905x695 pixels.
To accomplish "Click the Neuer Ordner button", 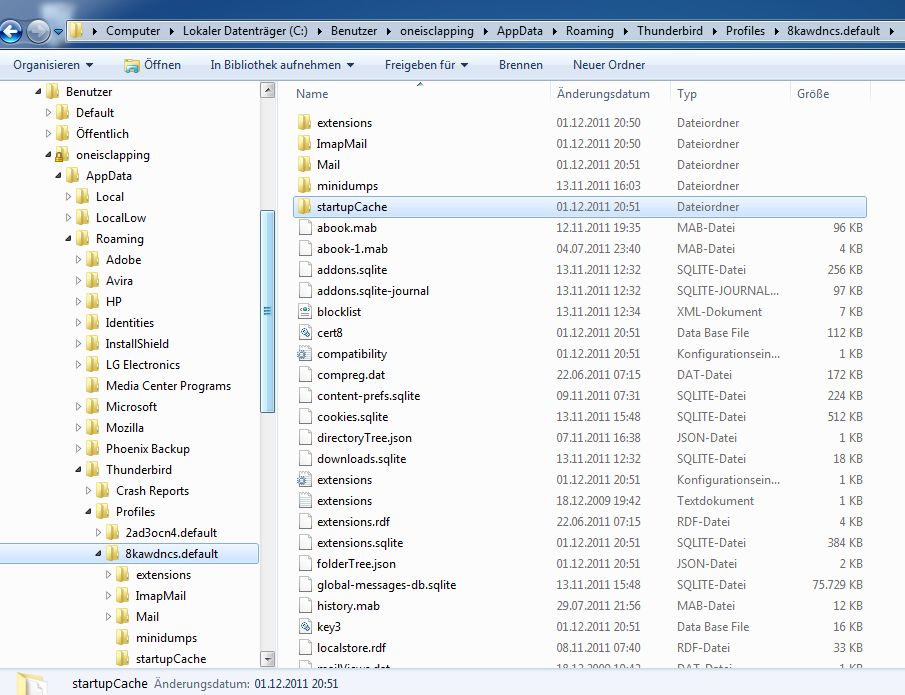I will click(x=609, y=65).
